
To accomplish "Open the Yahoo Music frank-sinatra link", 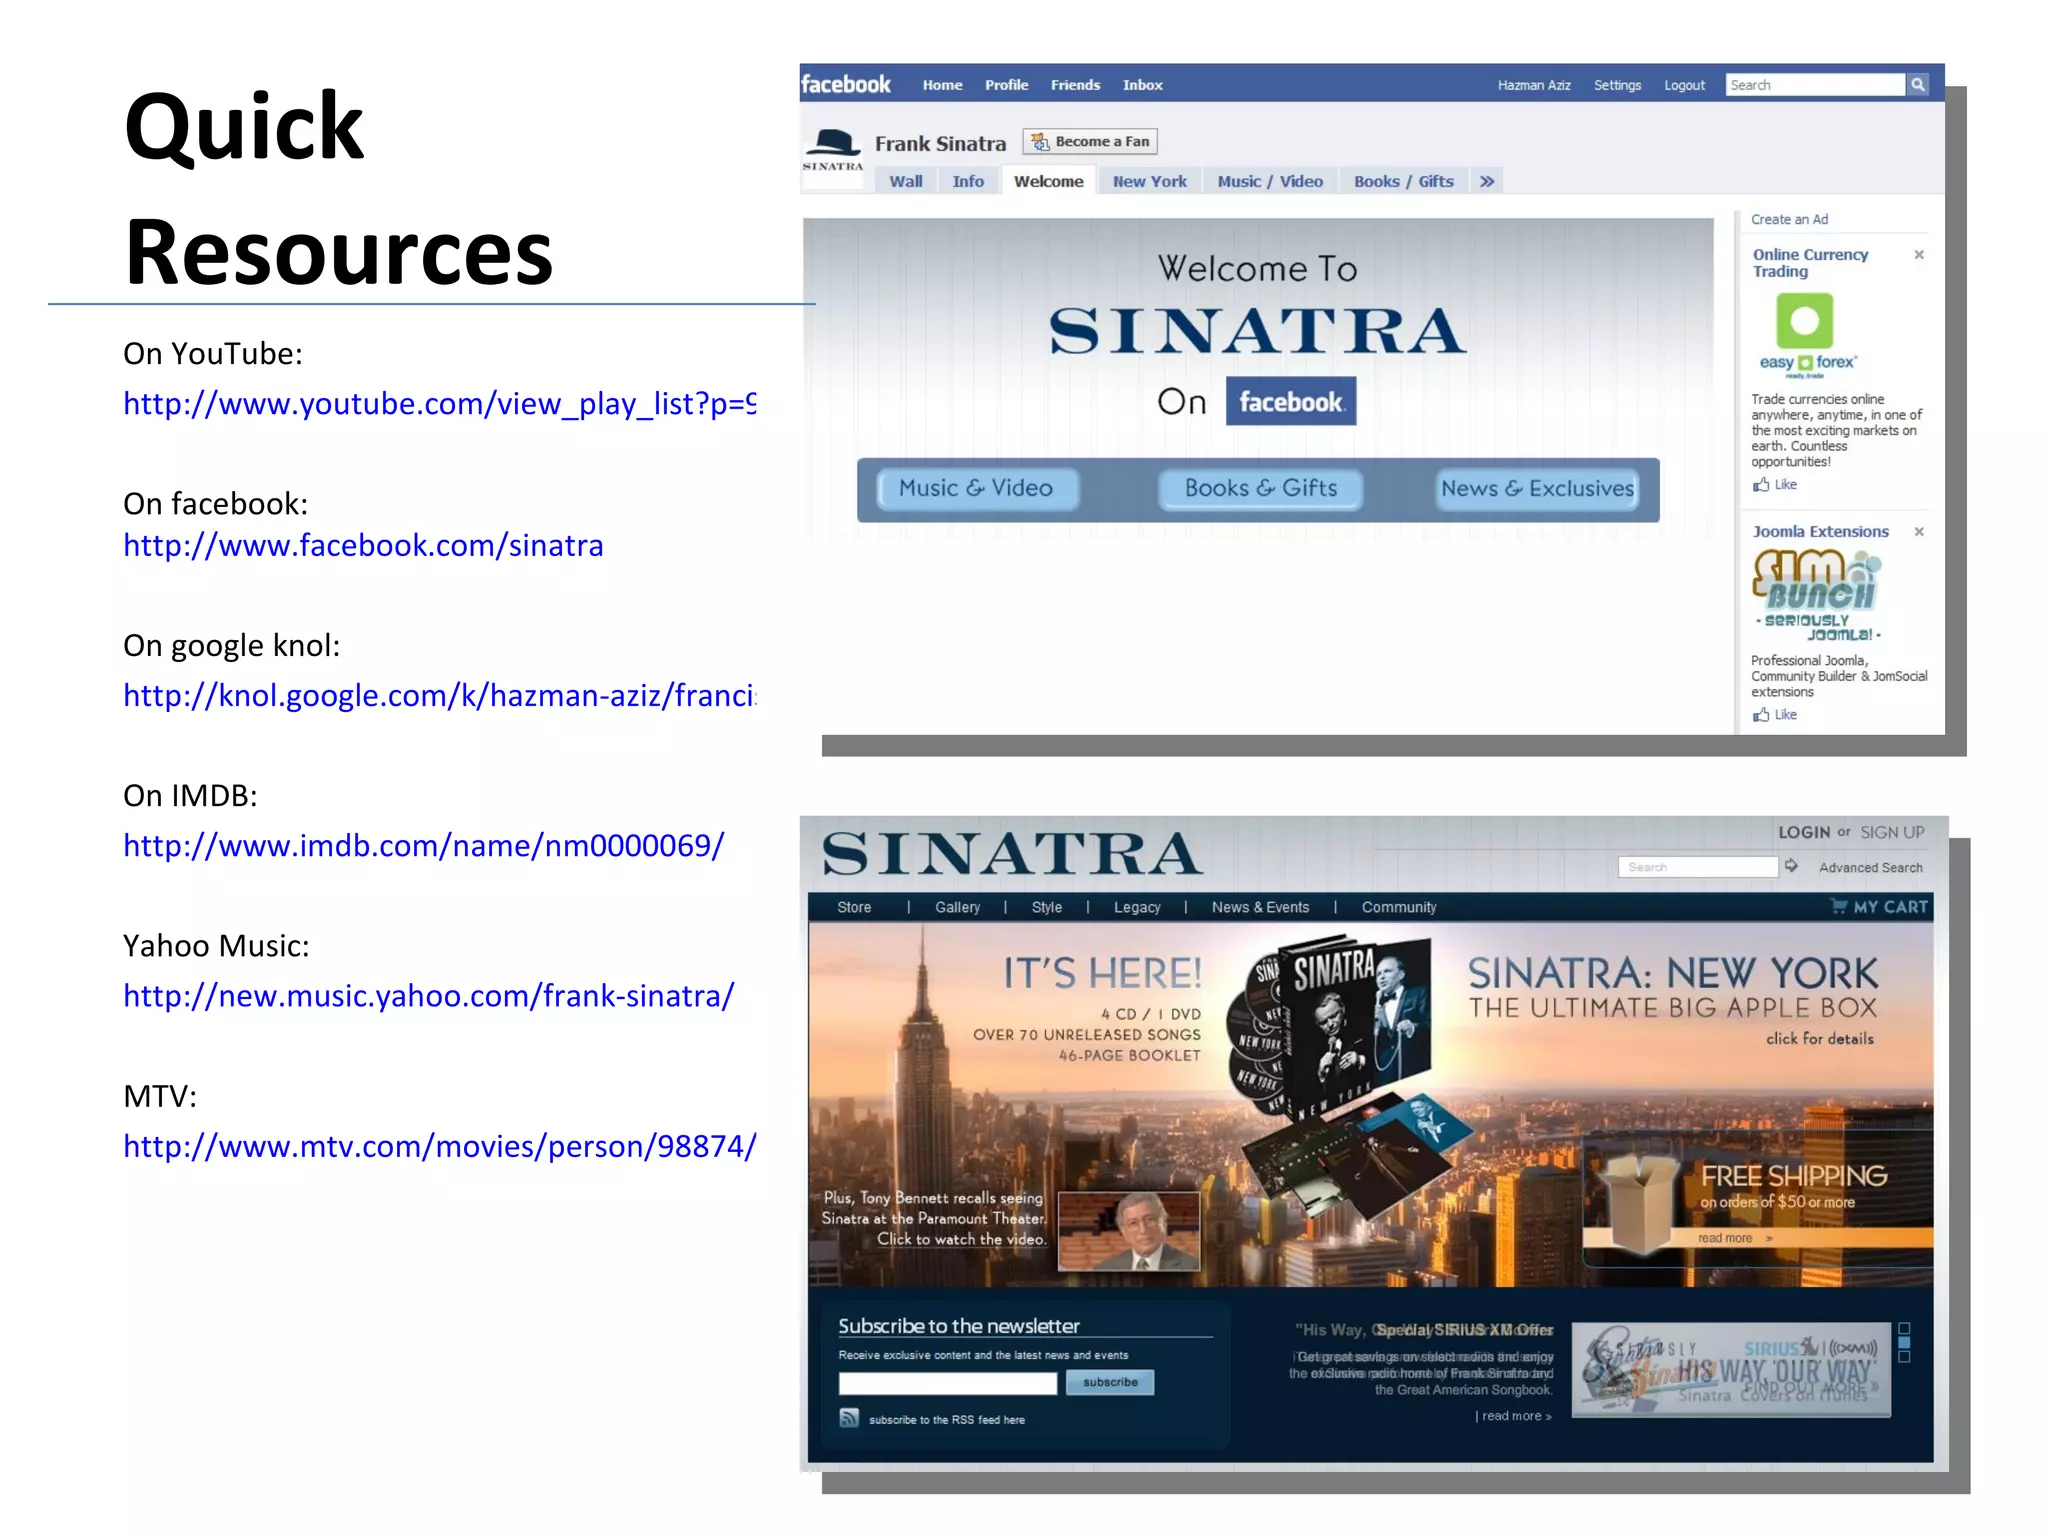I will (x=429, y=996).
